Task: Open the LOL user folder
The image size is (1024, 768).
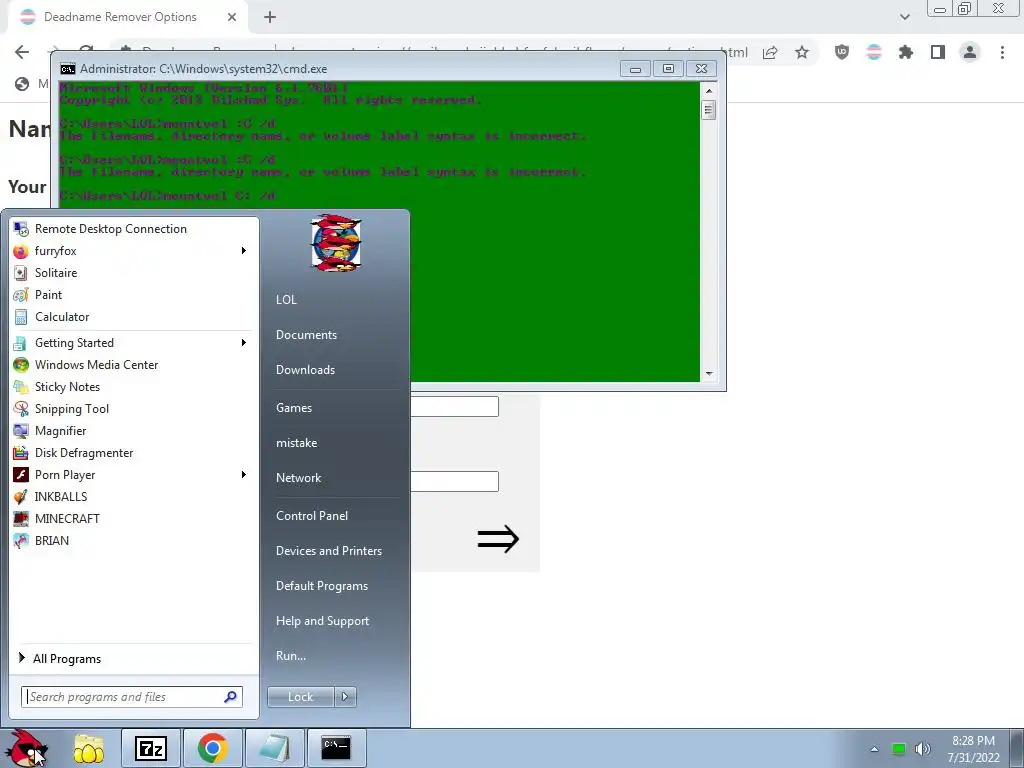Action: click(x=286, y=300)
